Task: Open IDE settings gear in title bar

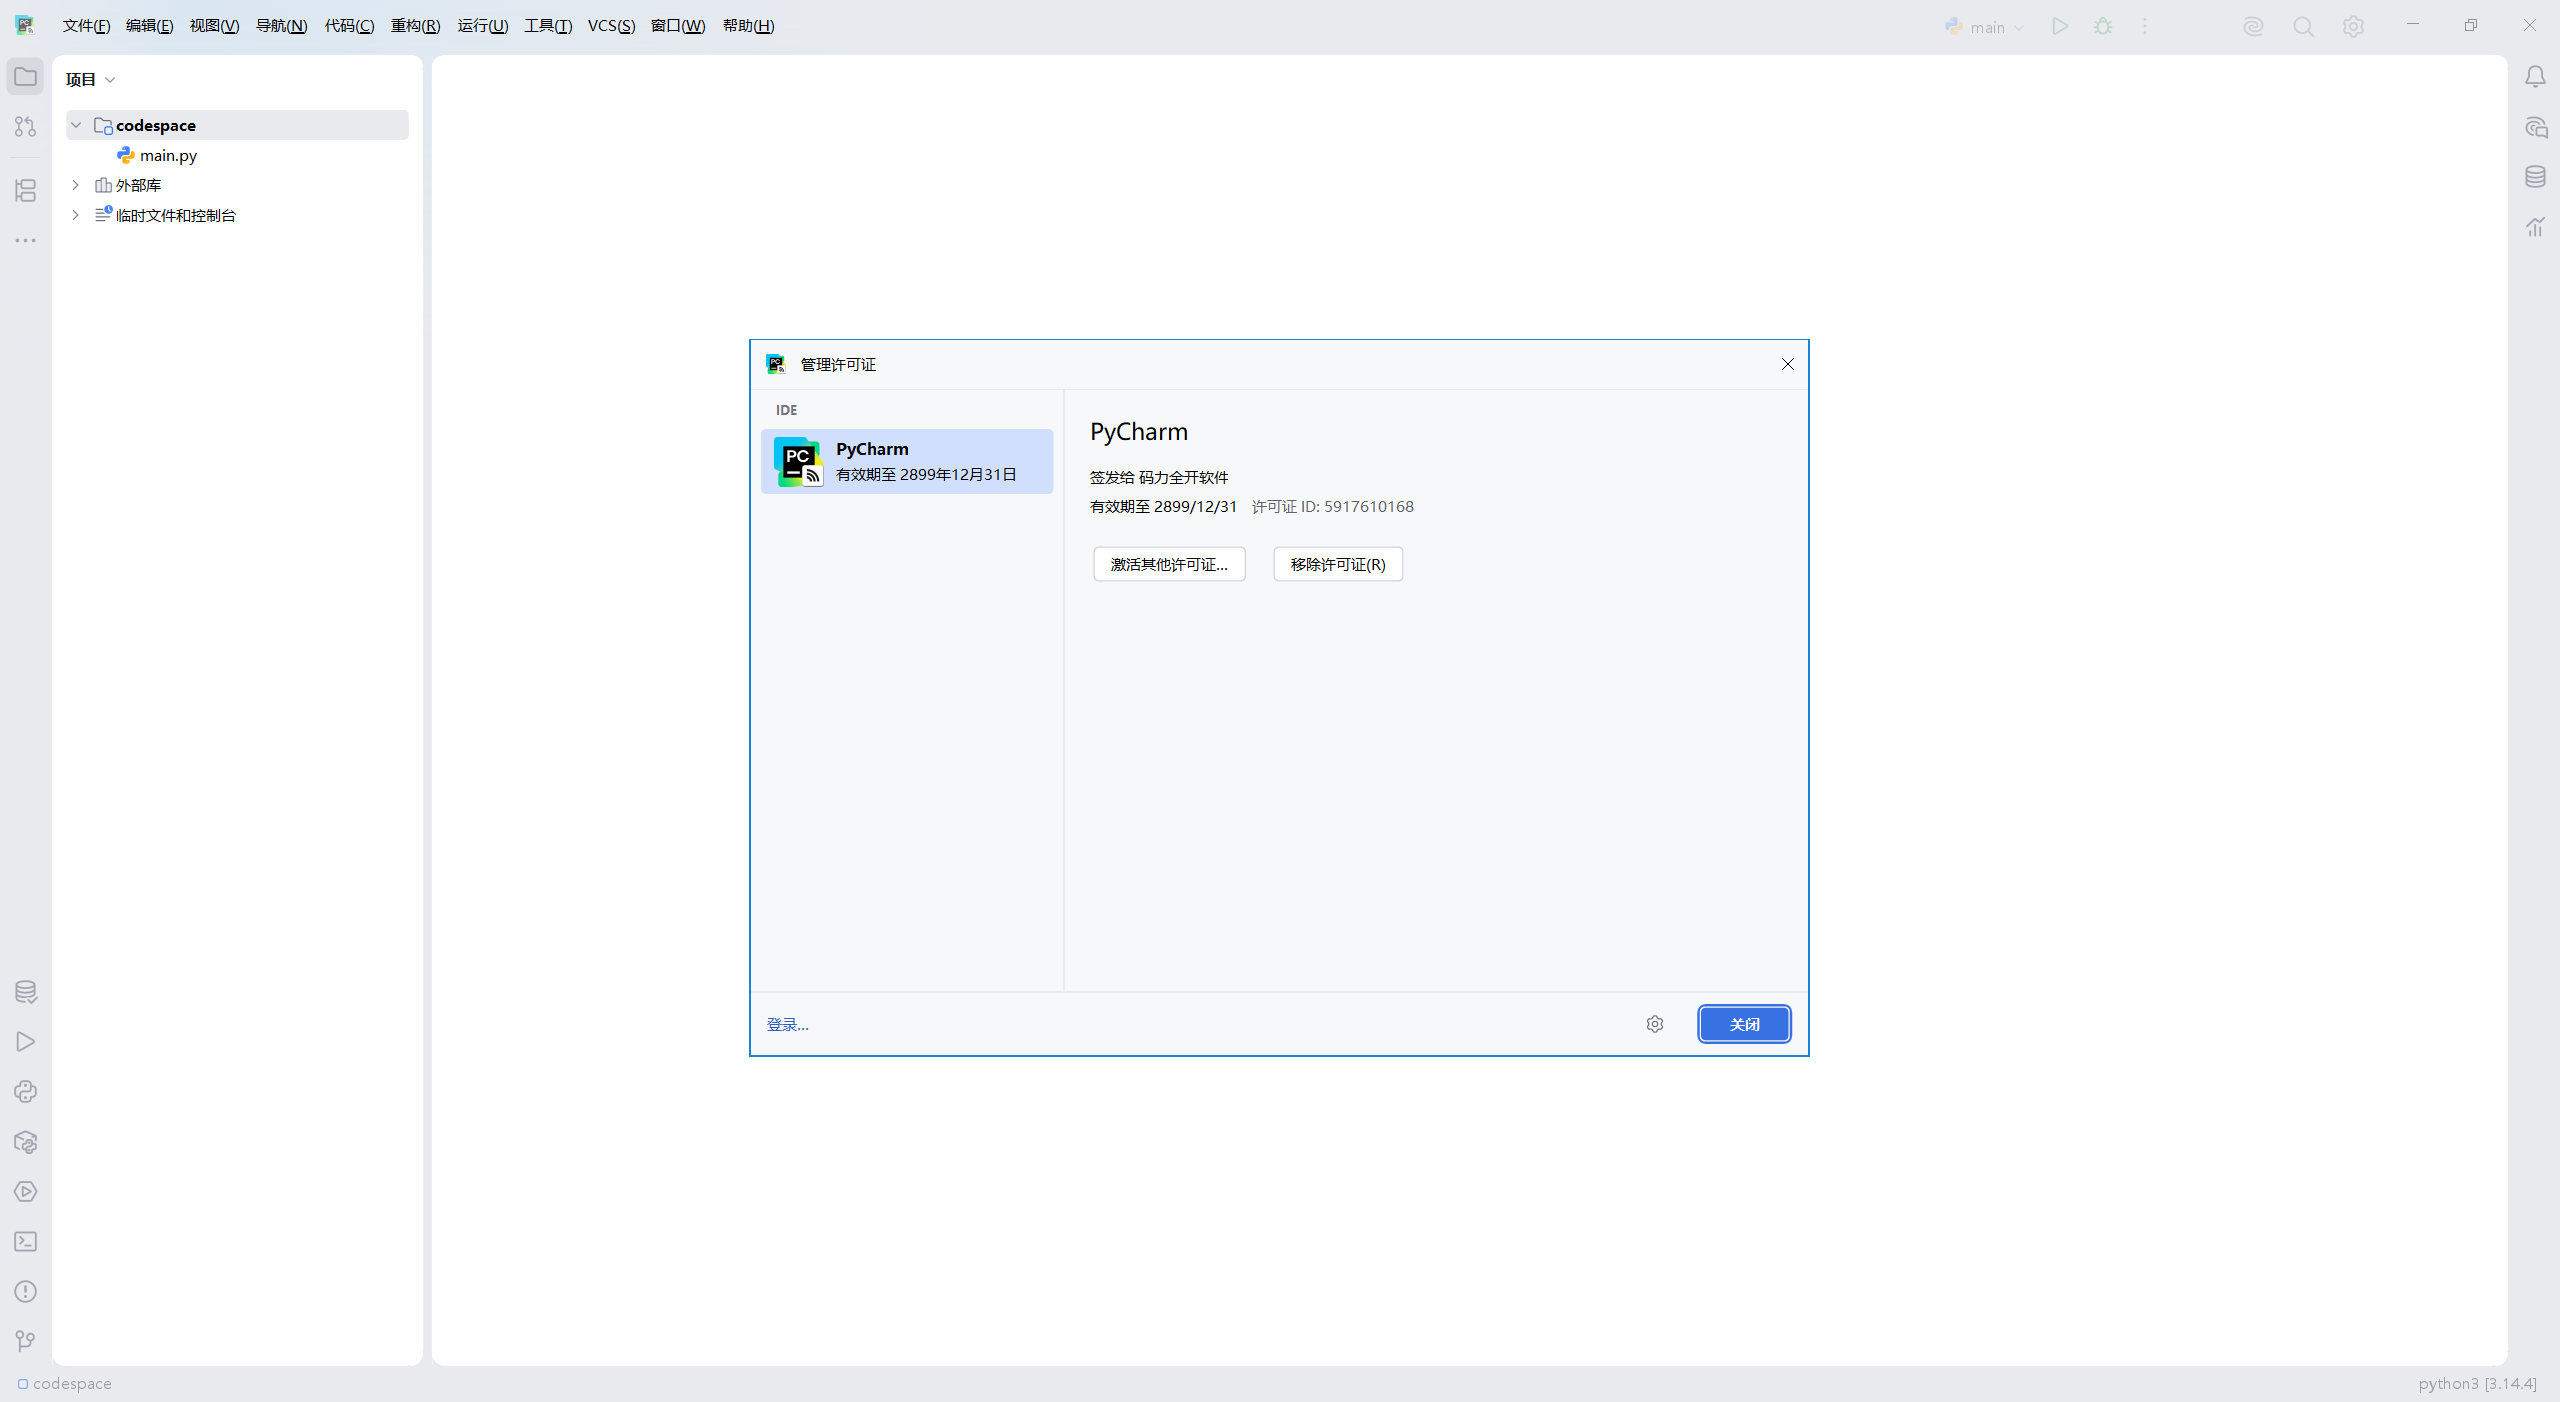Action: (x=2353, y=27)
